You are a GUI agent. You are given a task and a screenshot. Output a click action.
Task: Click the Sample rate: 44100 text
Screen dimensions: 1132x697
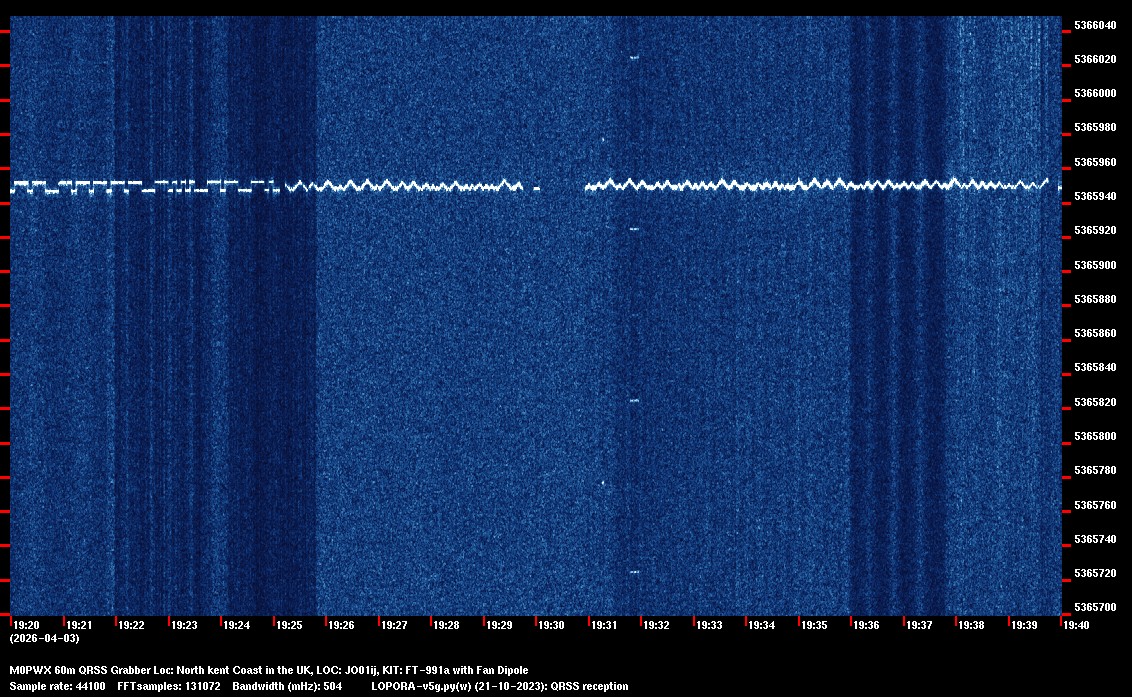pos(57,686)
